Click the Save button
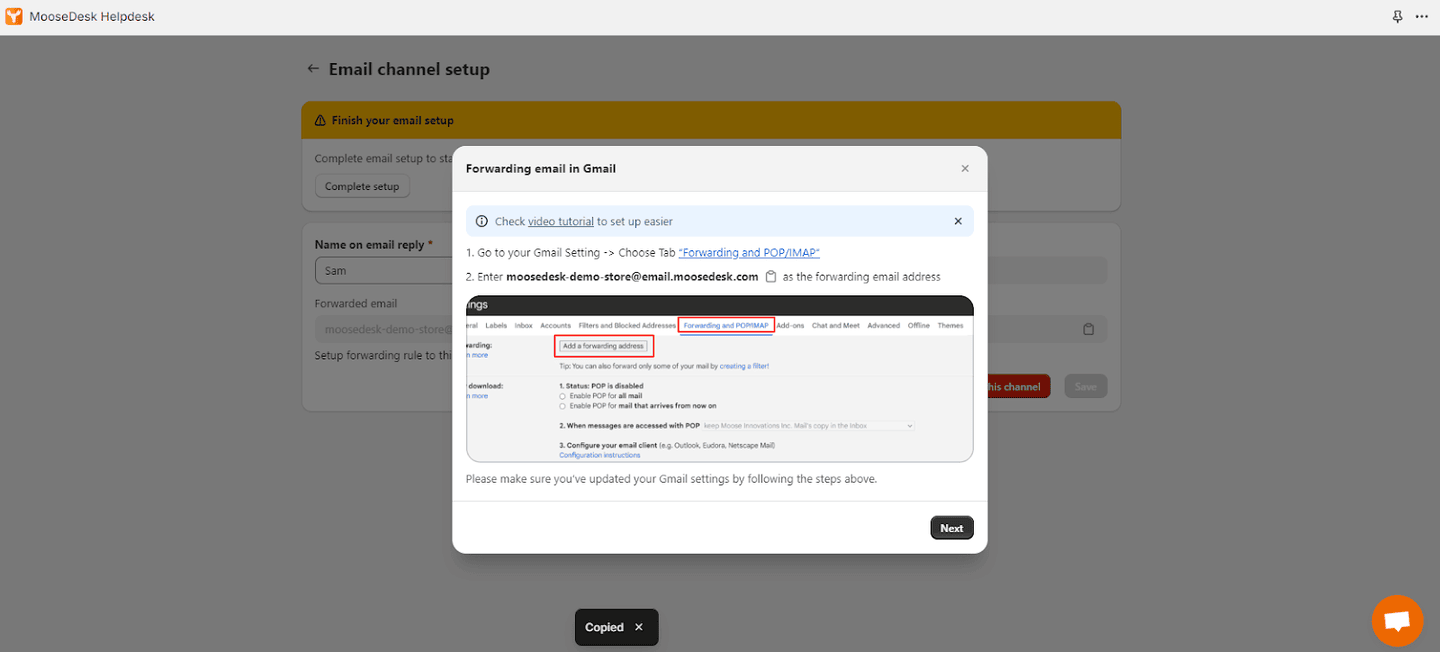The height and width of the screenshot is (652, 1440). click(x=1086, y=387)
